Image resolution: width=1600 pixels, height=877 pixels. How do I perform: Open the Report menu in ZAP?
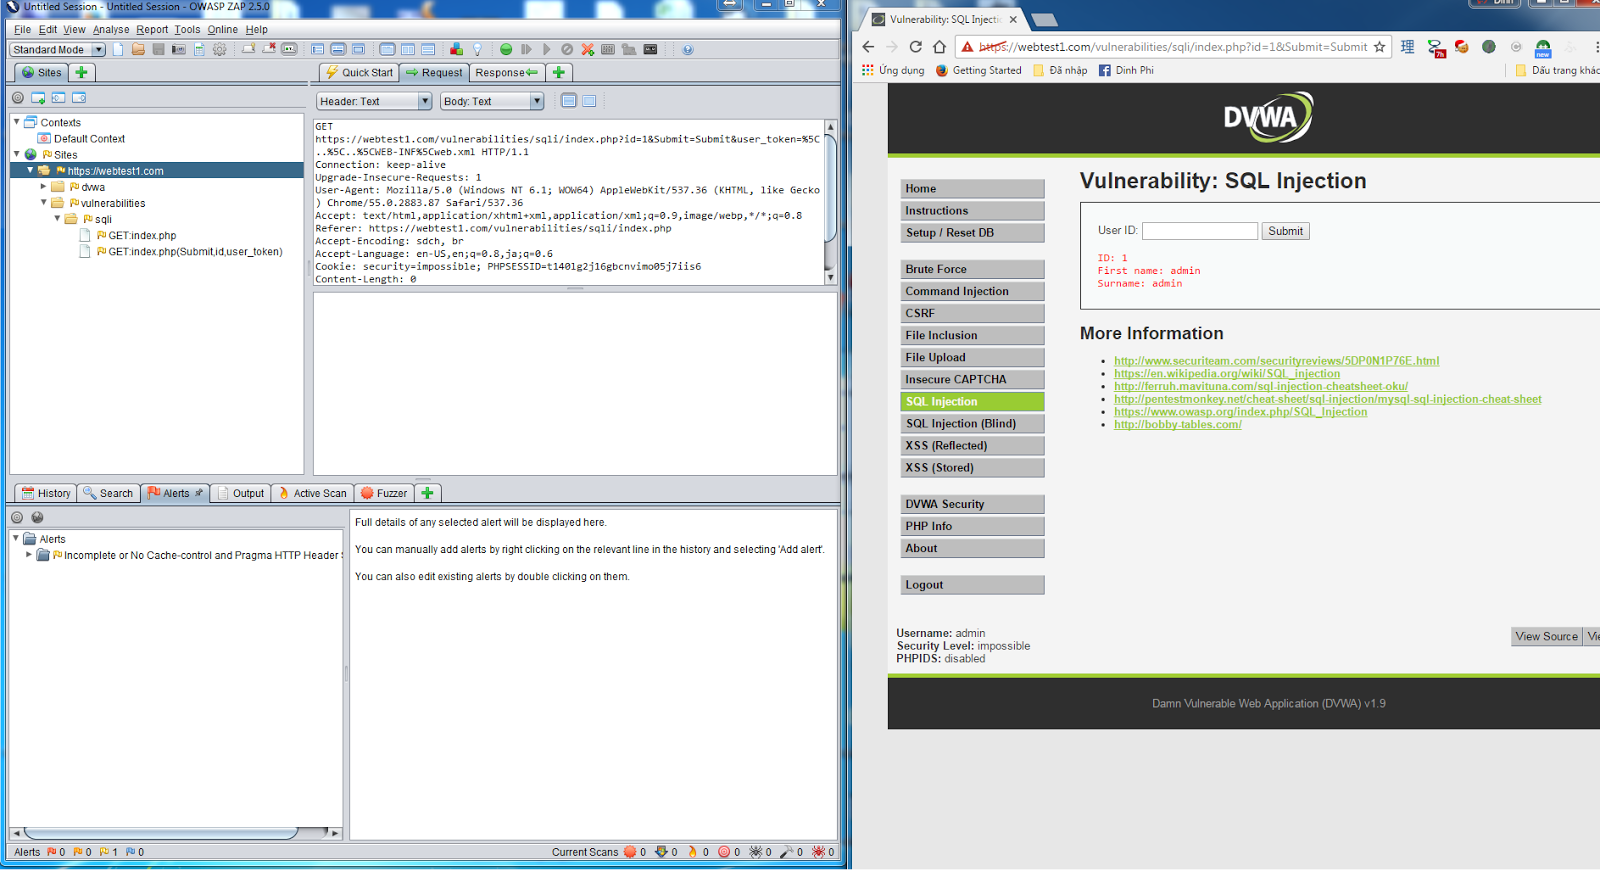pos(152,29)
